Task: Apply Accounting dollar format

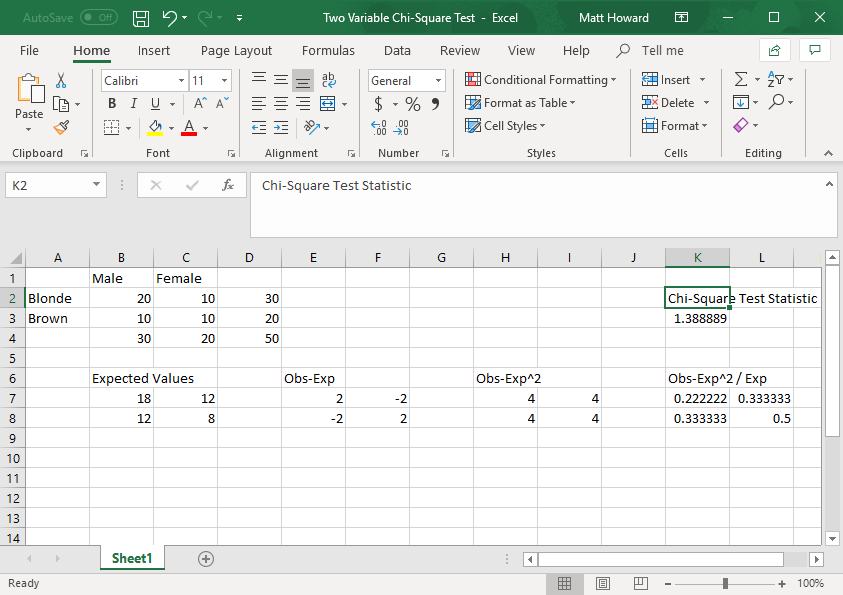Action: coord(378,103)
